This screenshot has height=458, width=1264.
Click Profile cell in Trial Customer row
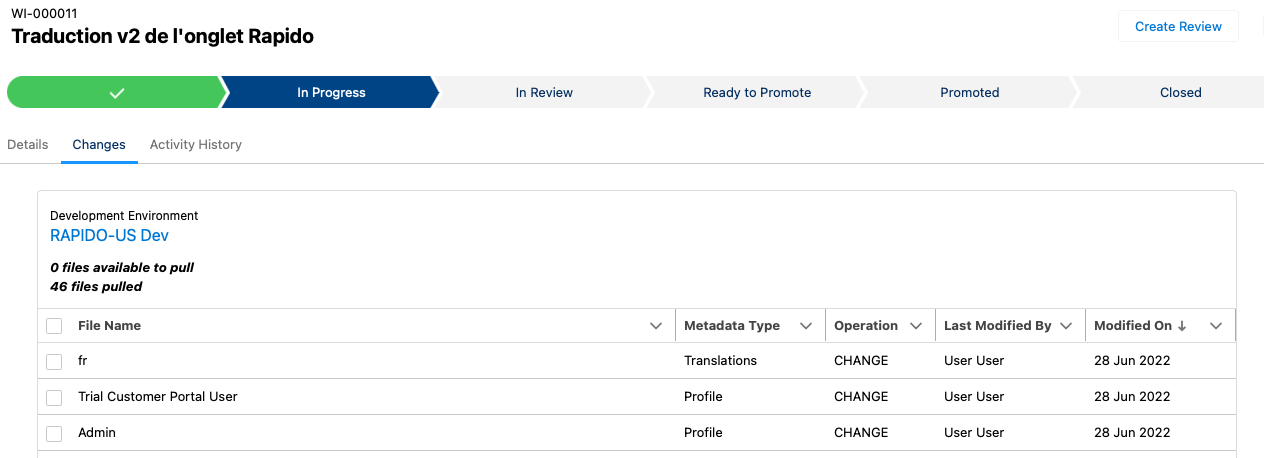click(703, 397)
